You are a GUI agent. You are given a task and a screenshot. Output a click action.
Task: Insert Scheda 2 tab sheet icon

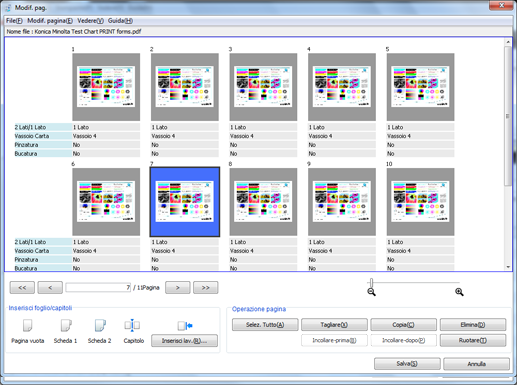click(x=100, y=325)
